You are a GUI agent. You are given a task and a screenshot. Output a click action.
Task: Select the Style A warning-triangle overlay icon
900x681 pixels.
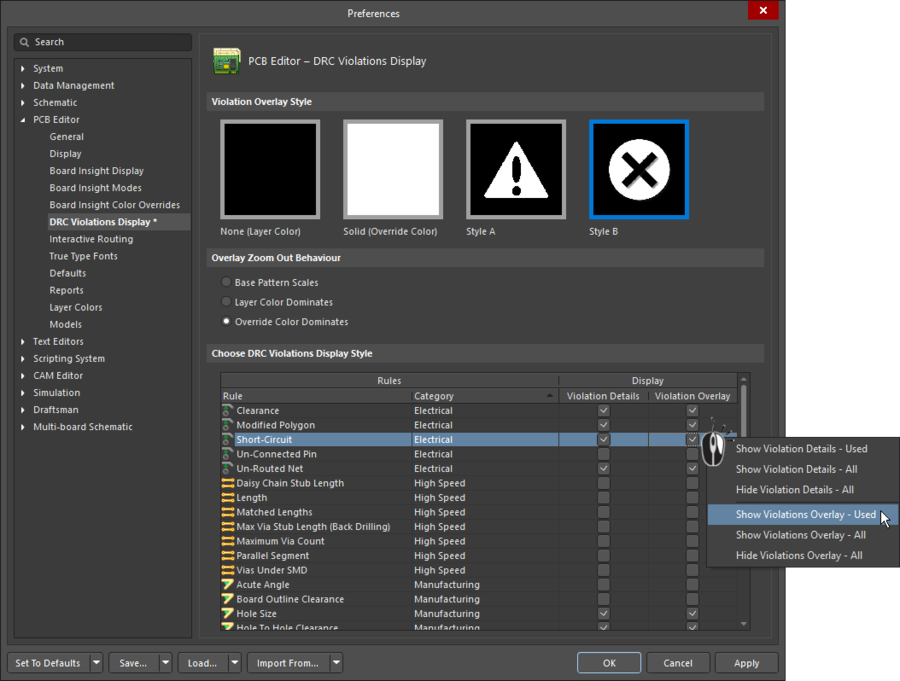(x=515, y=170)
